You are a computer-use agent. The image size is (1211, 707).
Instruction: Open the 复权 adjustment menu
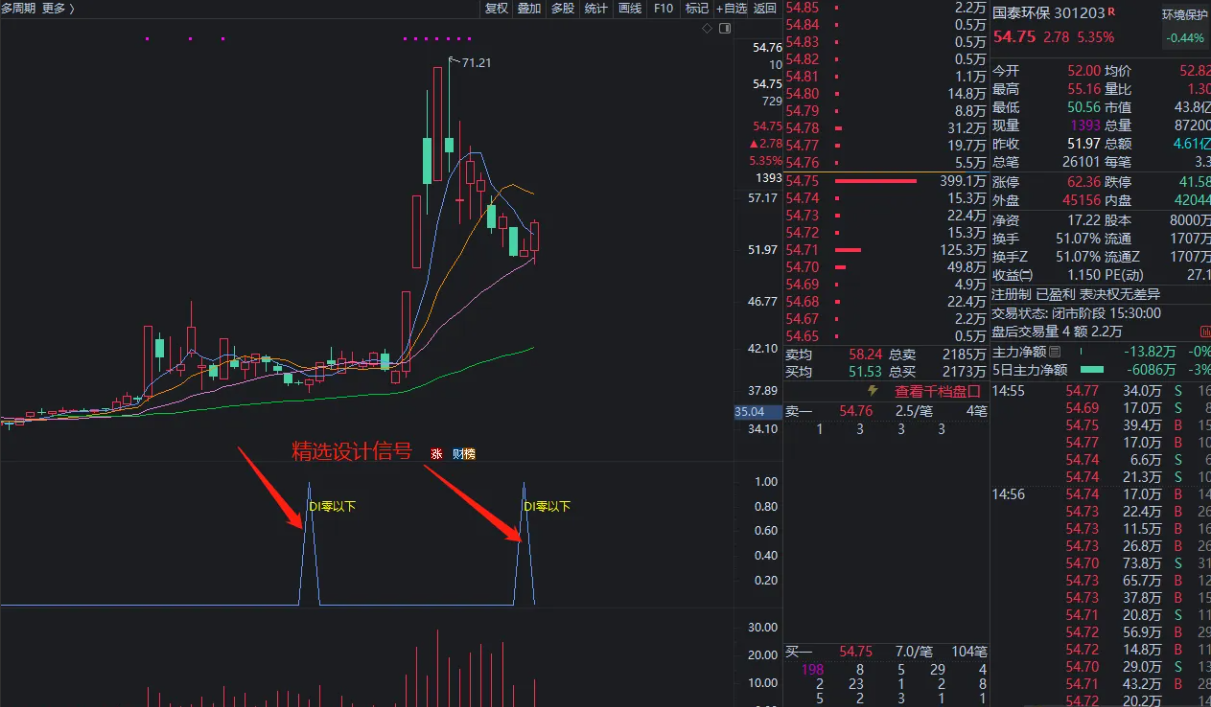click(496, 8)
